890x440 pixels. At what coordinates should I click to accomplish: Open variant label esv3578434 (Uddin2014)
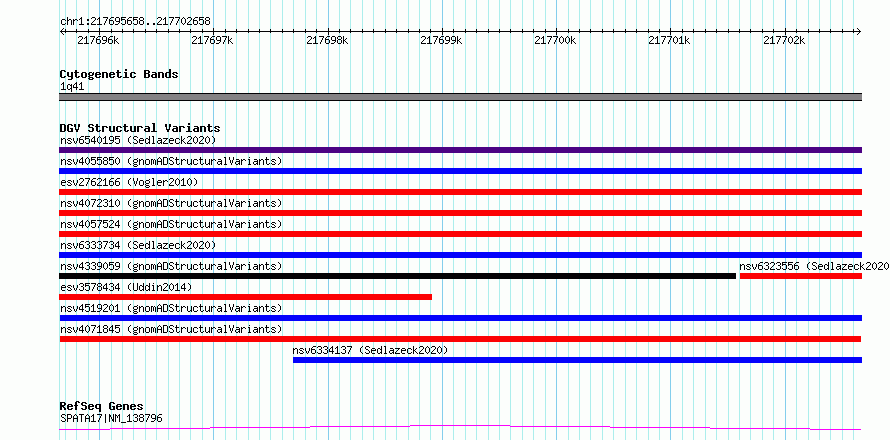tap(126, 287)
